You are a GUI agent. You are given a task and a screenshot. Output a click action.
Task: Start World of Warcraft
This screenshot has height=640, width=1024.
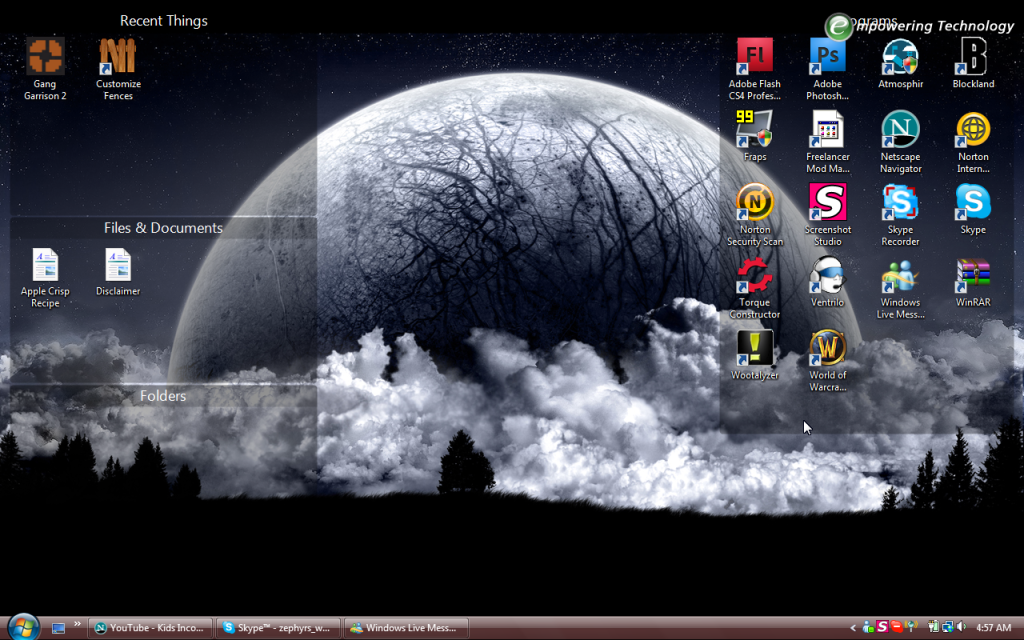[x=827, y=360]
